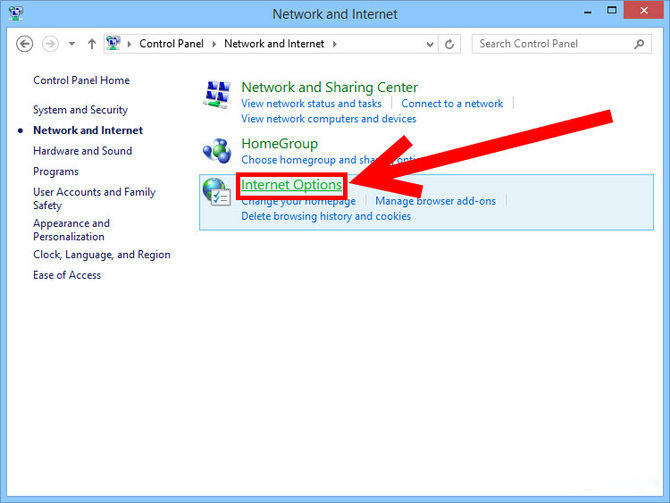The width and height of the screenshot is (670, 503).
Task: Go up one level with up arrow
Action: [x=91, y=44]
